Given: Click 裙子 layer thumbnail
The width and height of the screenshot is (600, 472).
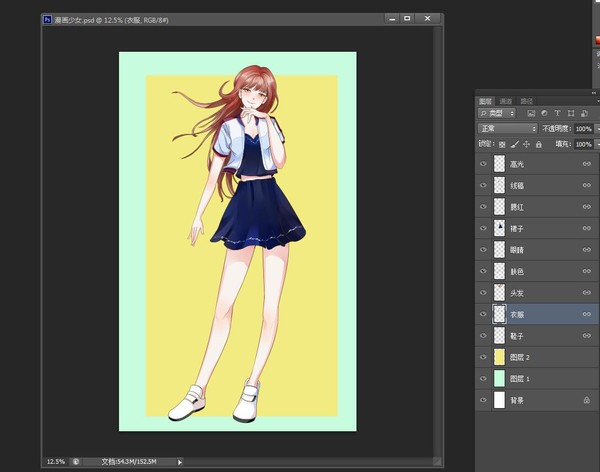Looking at the screenshot, I should click(499, 228).
